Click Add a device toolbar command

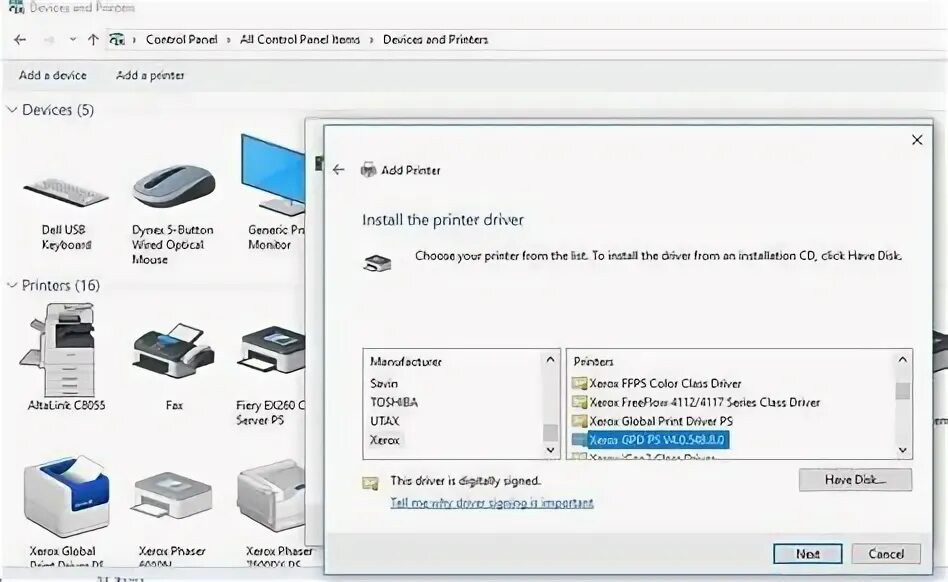(x=53, y=76)
